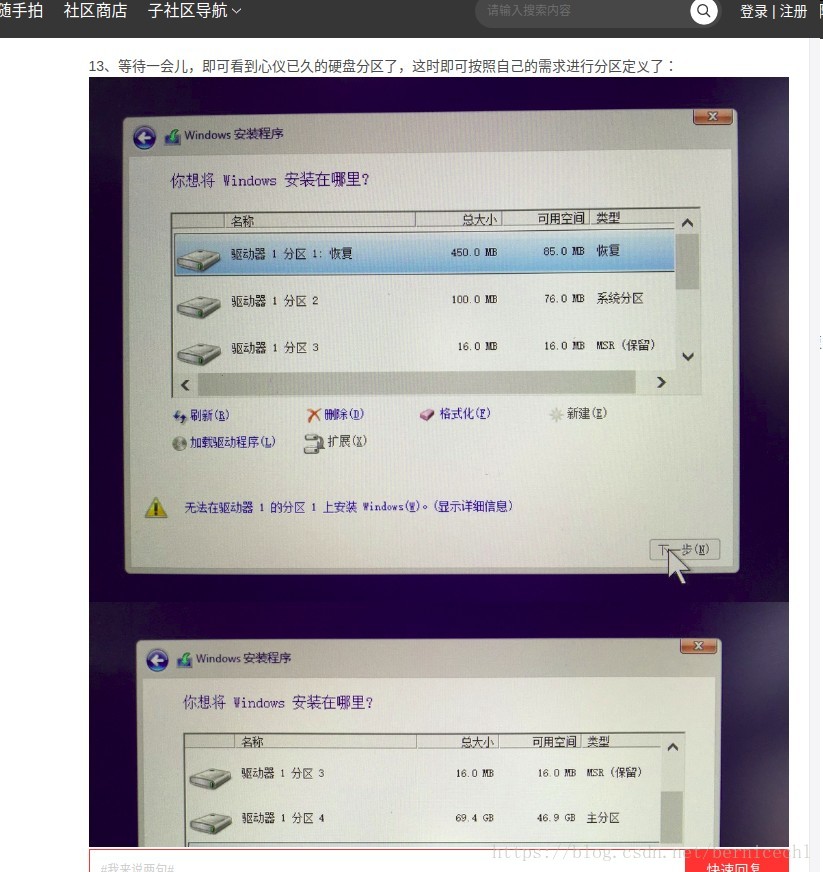Focus the site search input field
The width and height of the screenshot is (823, 872).
[583, 11]
